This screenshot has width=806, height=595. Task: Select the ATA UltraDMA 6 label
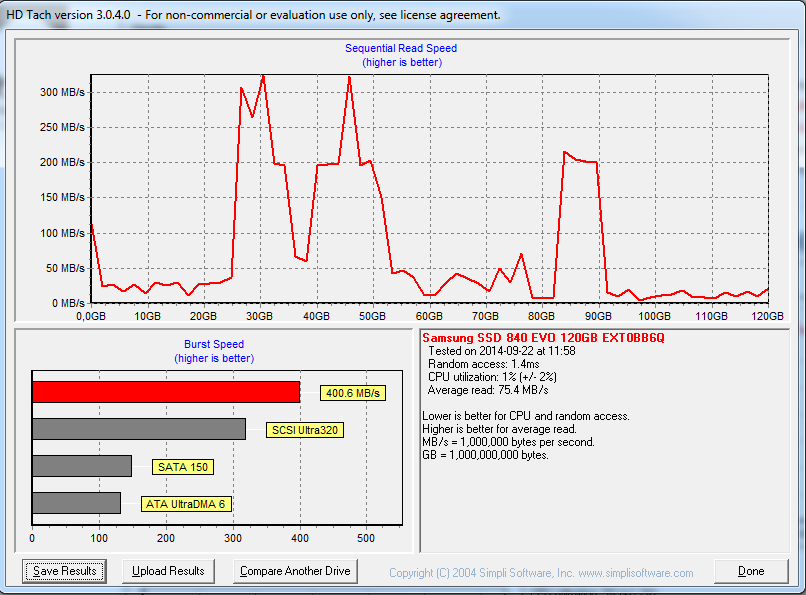click(x=186, y=504)
